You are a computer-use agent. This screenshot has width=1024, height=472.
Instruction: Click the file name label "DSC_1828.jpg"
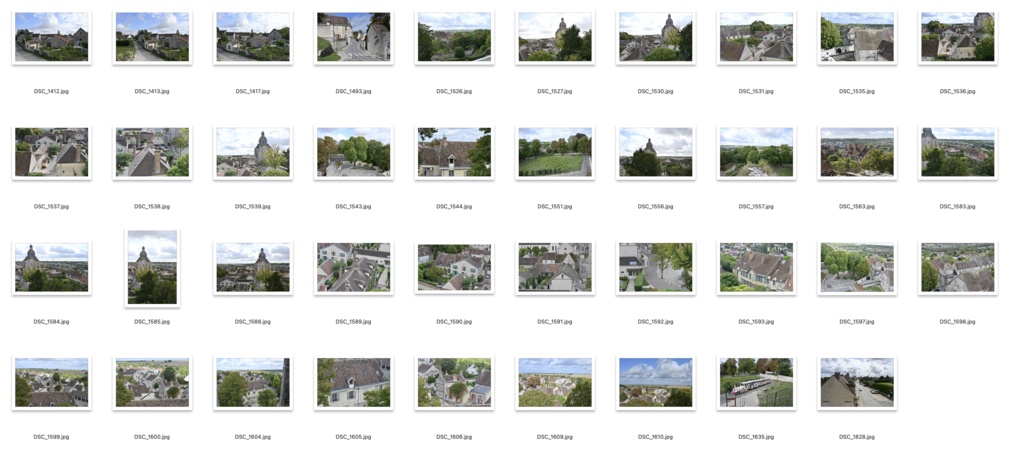[x=857, y=437]
